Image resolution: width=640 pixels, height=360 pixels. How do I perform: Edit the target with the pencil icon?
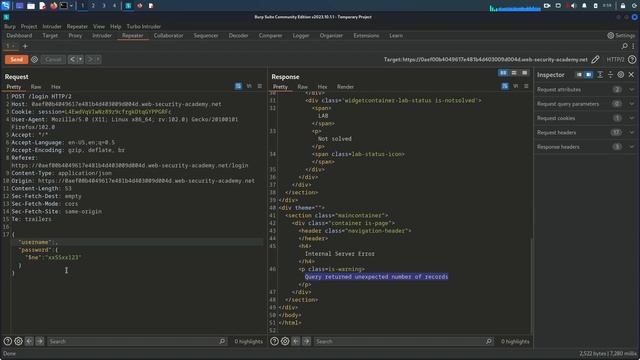pyautogui.click(x=596, y=60)
